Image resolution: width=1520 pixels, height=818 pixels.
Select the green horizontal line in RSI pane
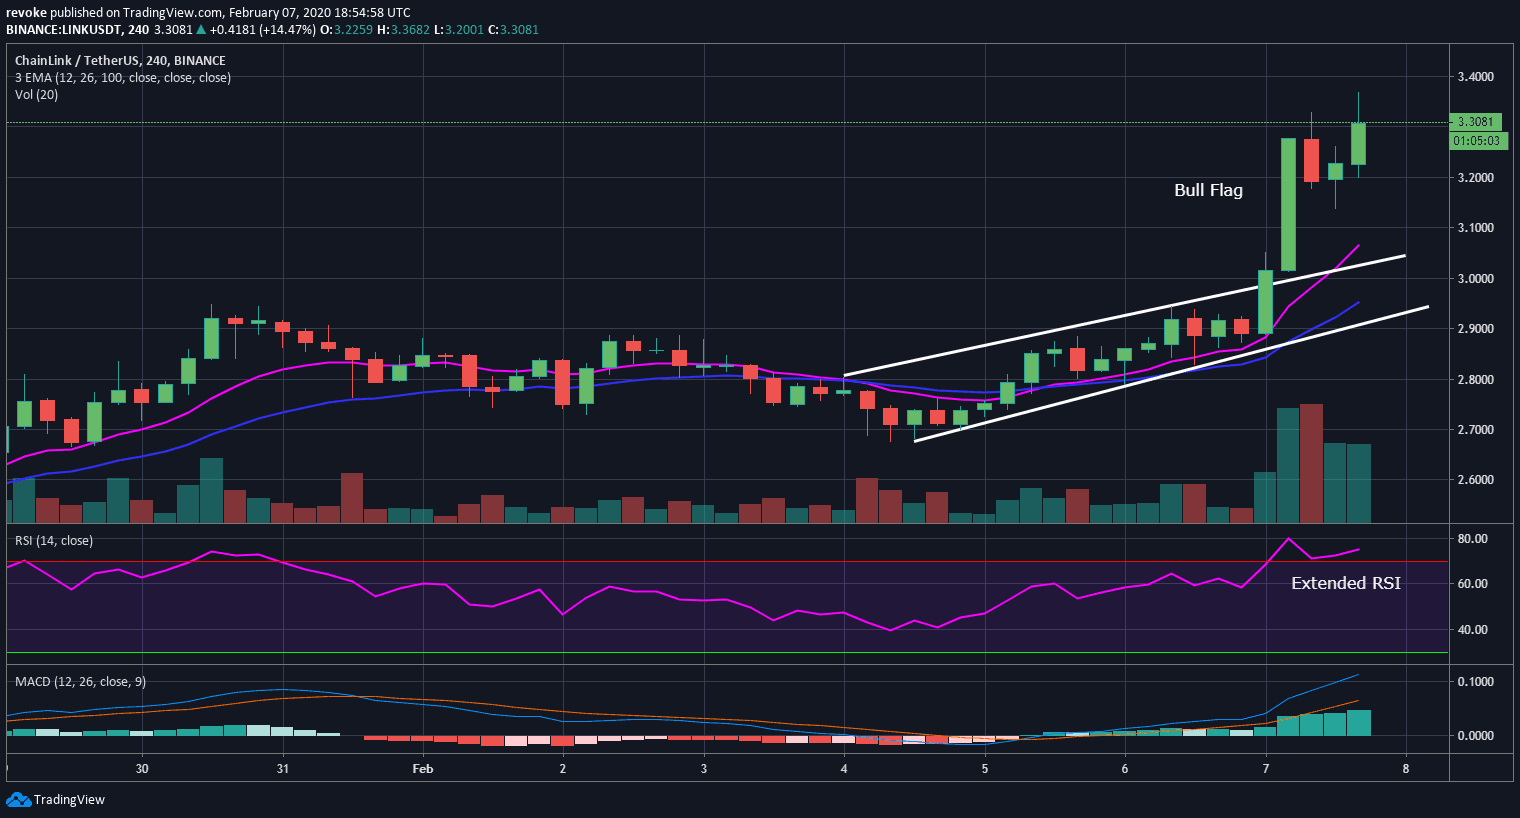tap(700, 653)
